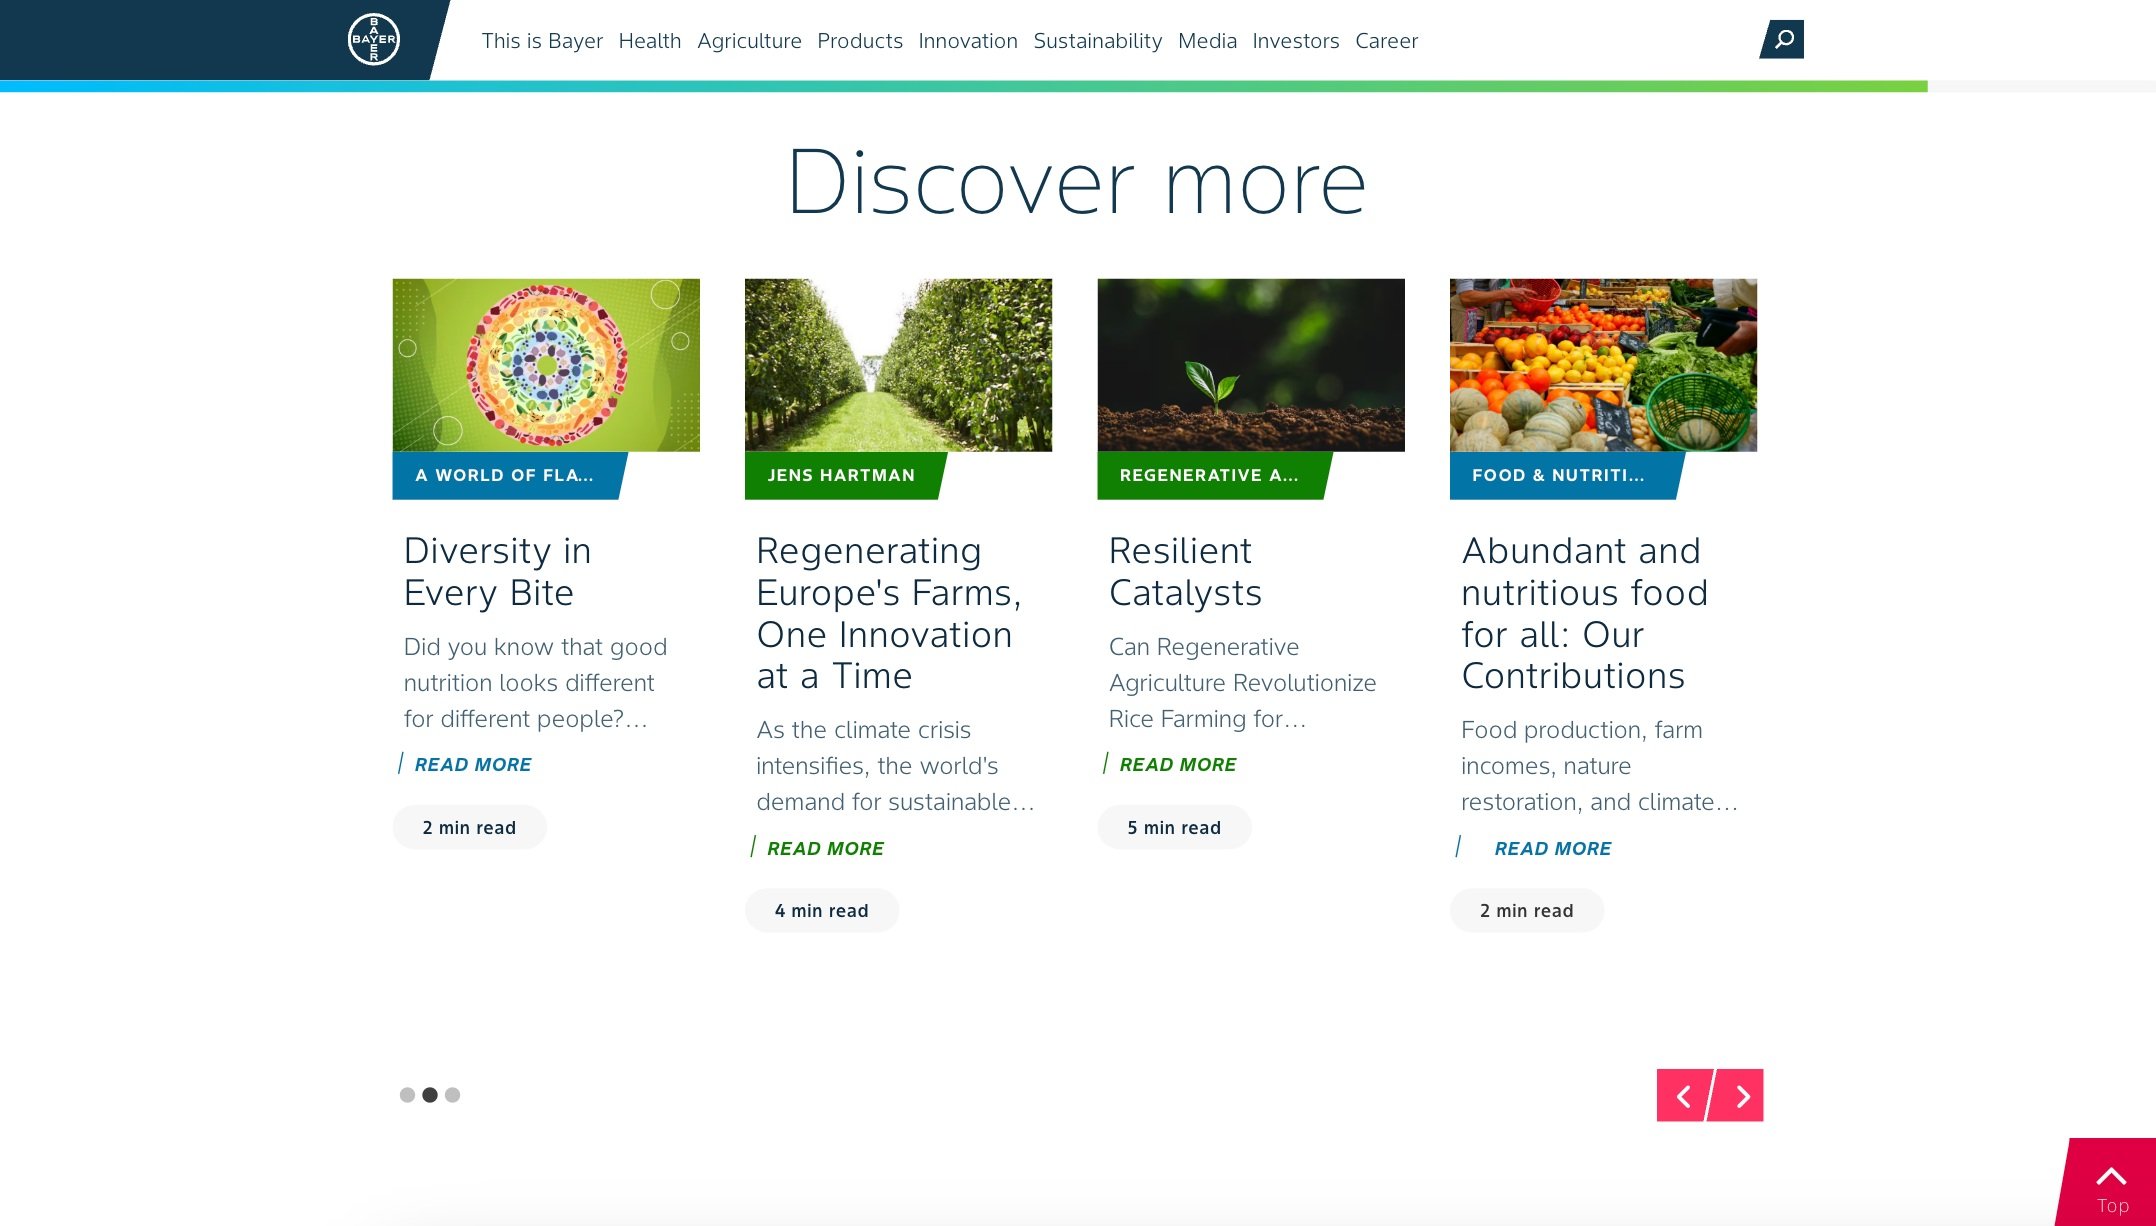Open the Career menu
This screenshot has height=1226, width=2156.
tap(1386, 41)
